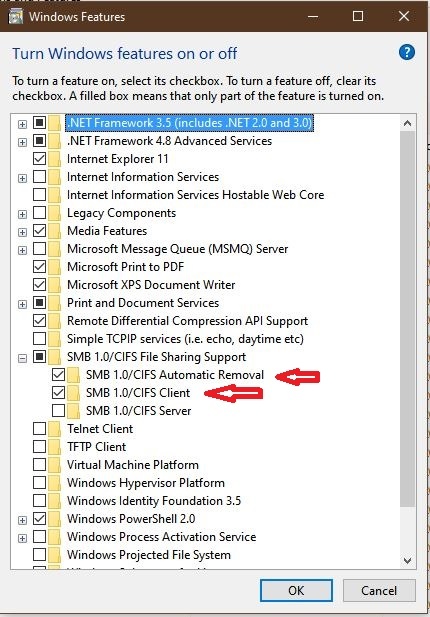Select "Windows Projected File System" text
The width and height of the screenshot is (430, 617).
click(x=149, y=555)
